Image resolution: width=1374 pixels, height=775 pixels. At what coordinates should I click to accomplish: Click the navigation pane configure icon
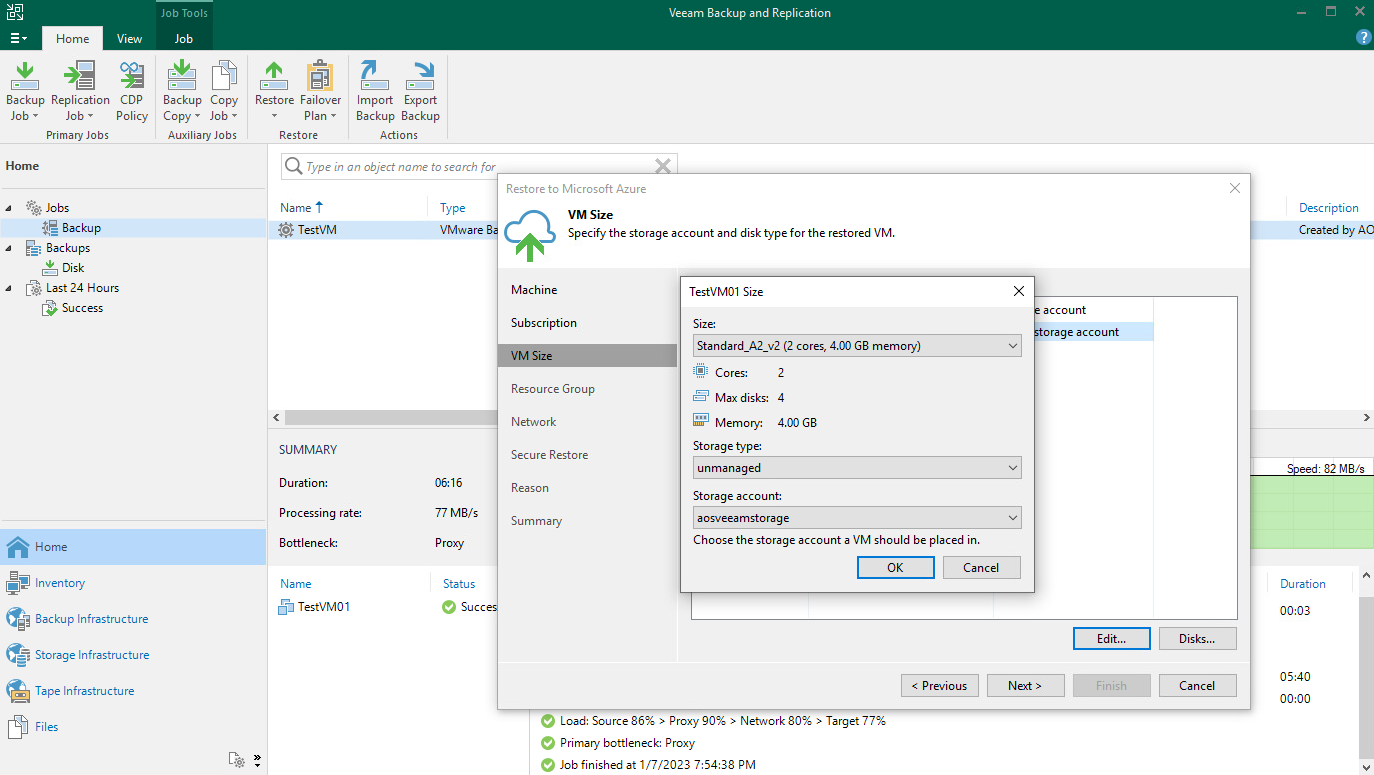pos(236,759)
